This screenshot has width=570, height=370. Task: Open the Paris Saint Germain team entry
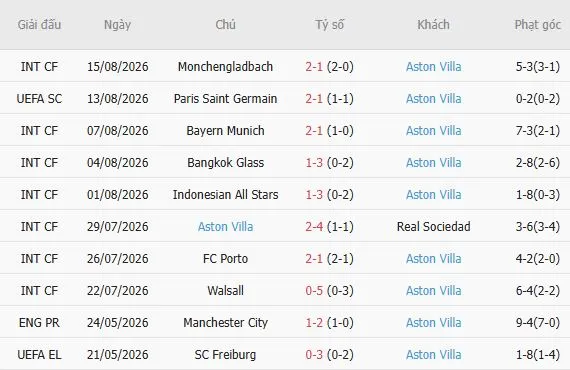pyautogui.click(x=225, y=98)
